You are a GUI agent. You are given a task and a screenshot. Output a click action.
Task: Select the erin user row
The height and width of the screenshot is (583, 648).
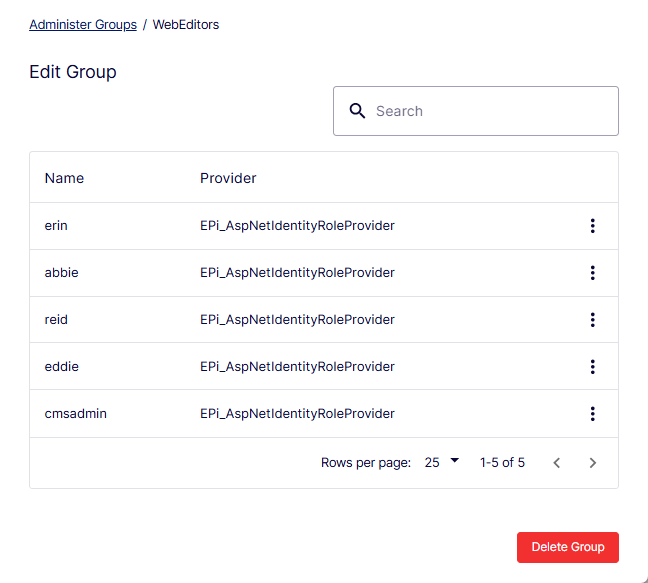(x=324, y=226)
